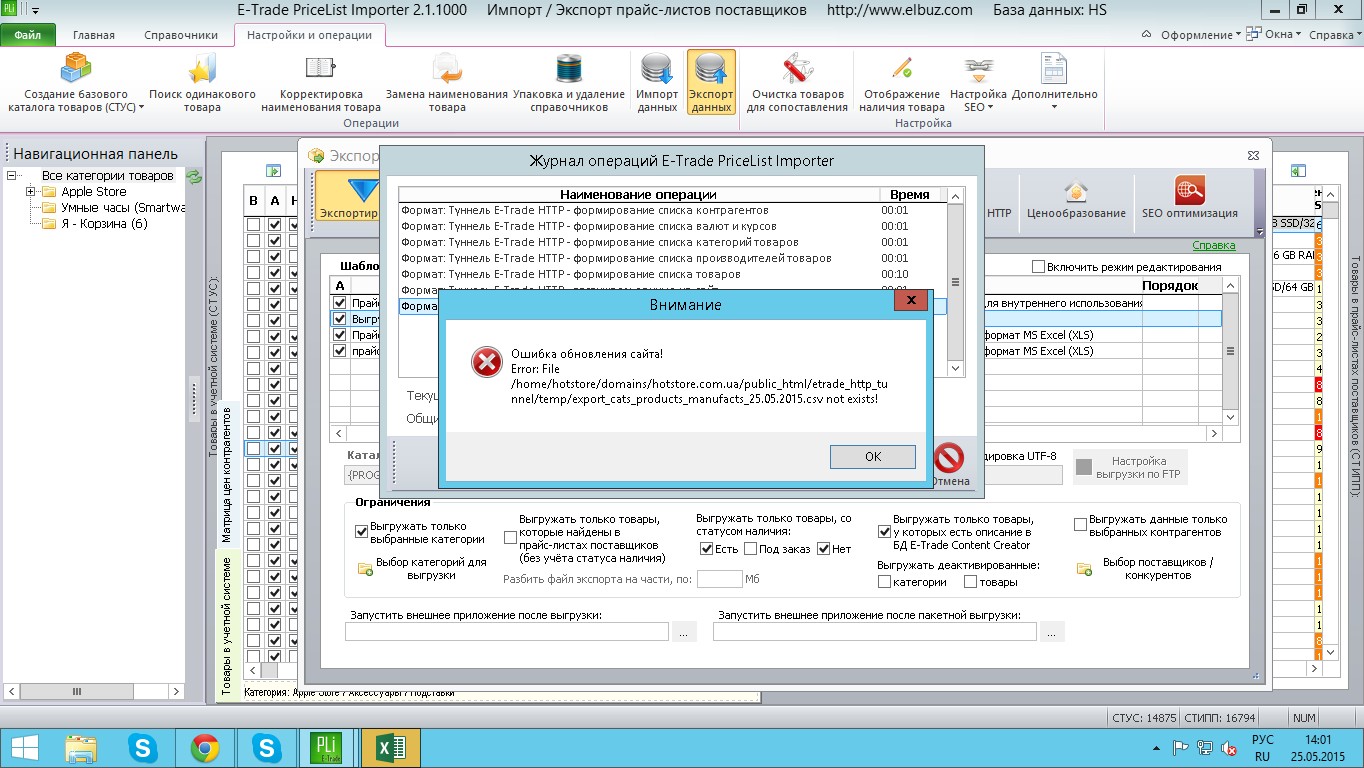The height and width of the screenshot is (768, 1364).
Task: Switch to the 'Главная' ribbon tab
Action: click(x=94, y=35)
